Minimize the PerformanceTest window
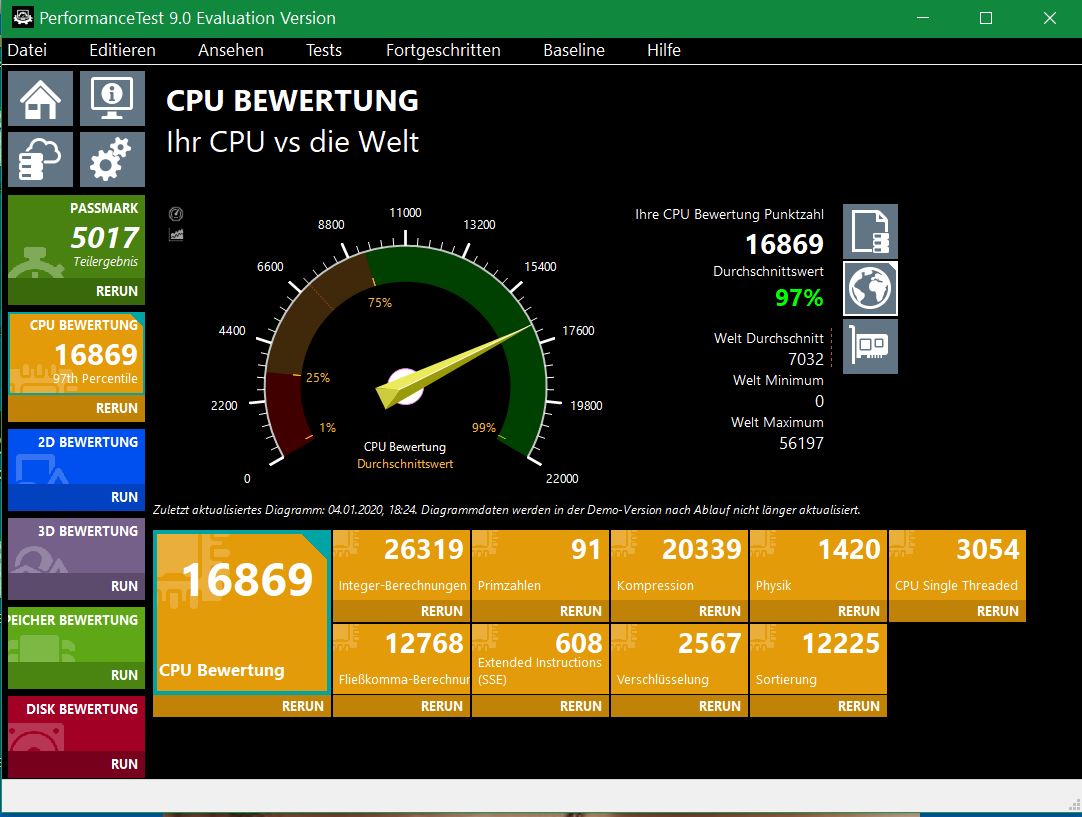1082x817 pixels. [x=923, y=18]
